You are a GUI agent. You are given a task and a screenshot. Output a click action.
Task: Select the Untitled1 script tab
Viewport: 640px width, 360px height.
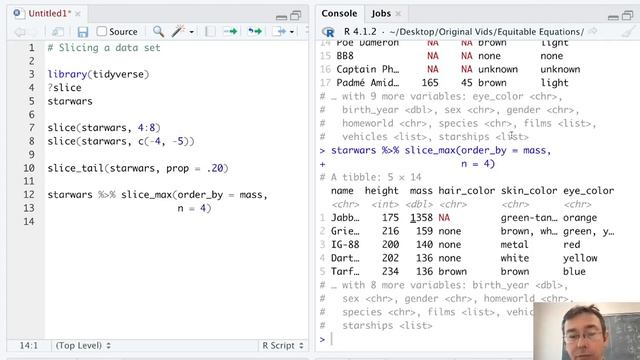pyautogui.click(x=49, y=13)
